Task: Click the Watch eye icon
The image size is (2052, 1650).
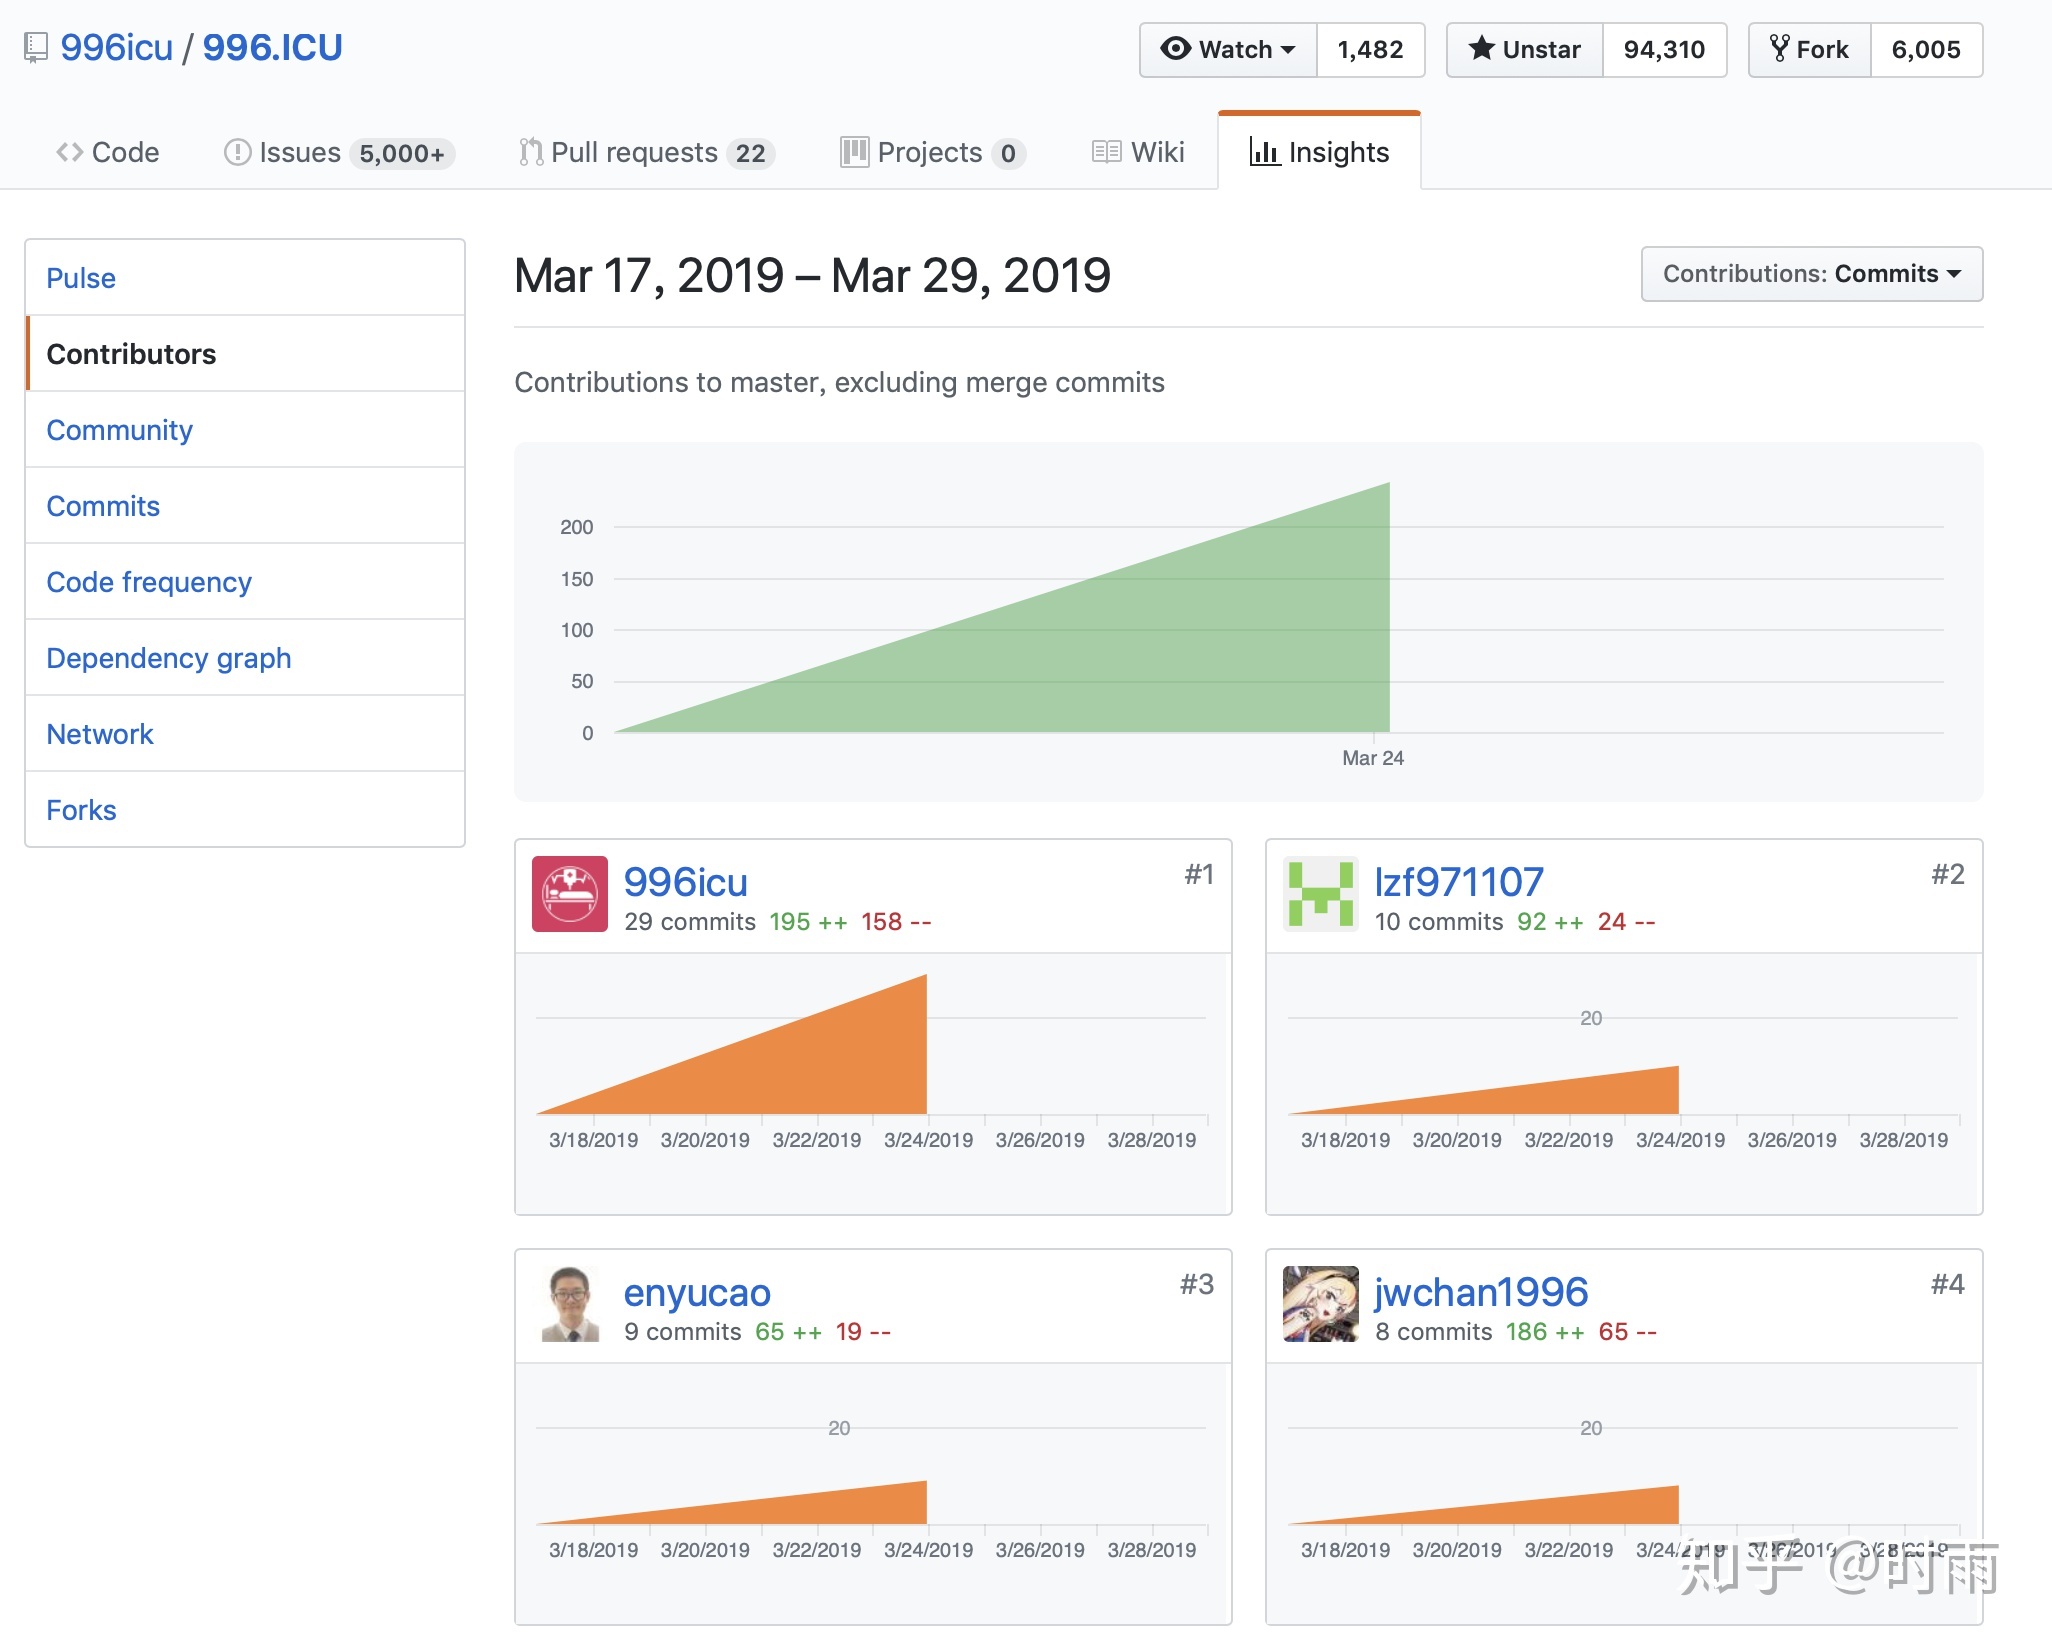Action: click(x=1176, y=48)
